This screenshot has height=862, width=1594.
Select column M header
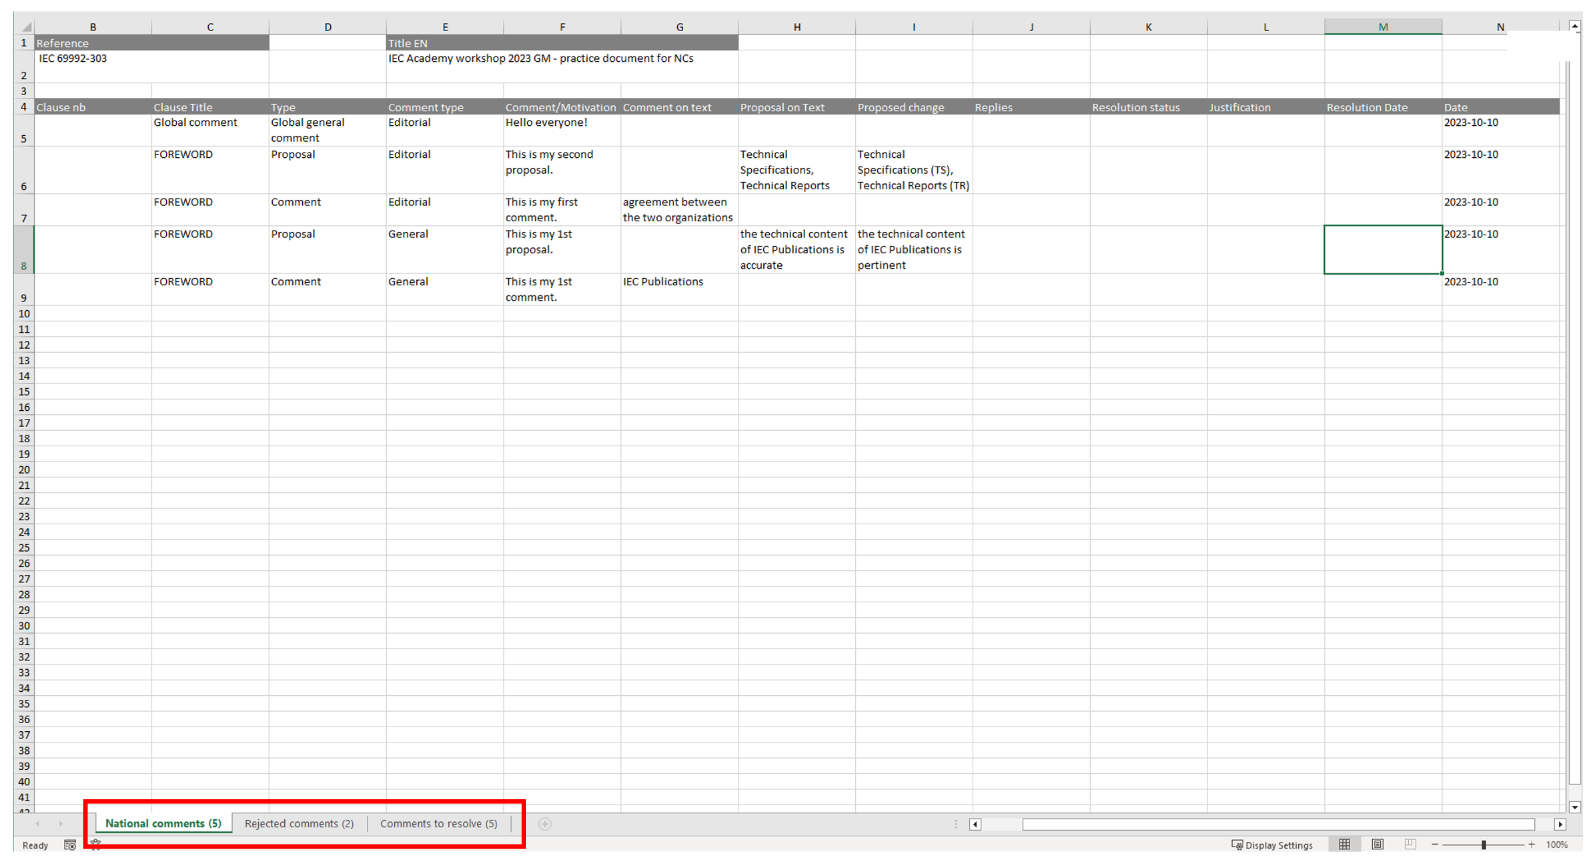[x=1382, y=27]
